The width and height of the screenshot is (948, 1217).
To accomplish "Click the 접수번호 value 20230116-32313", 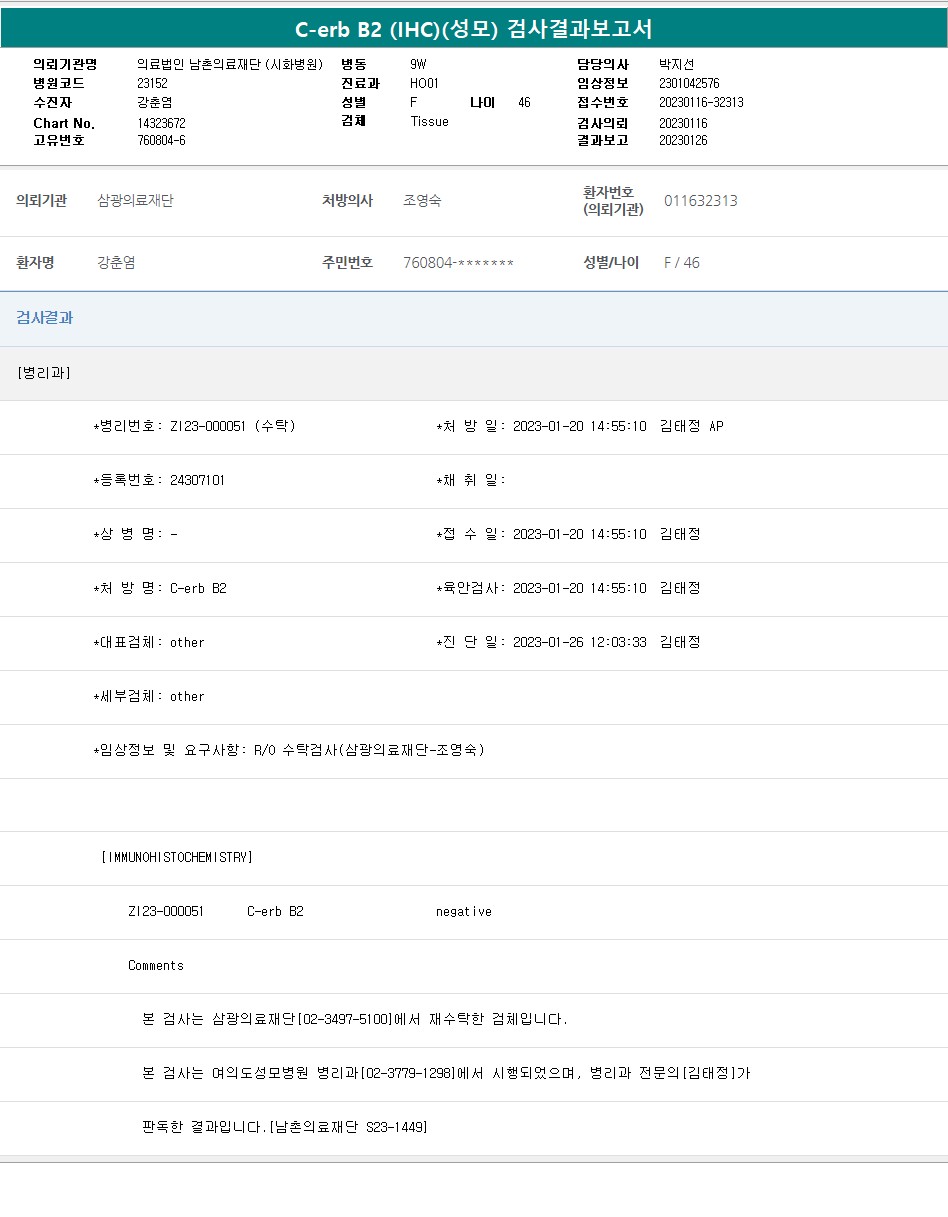I will (x=701, y=102).
